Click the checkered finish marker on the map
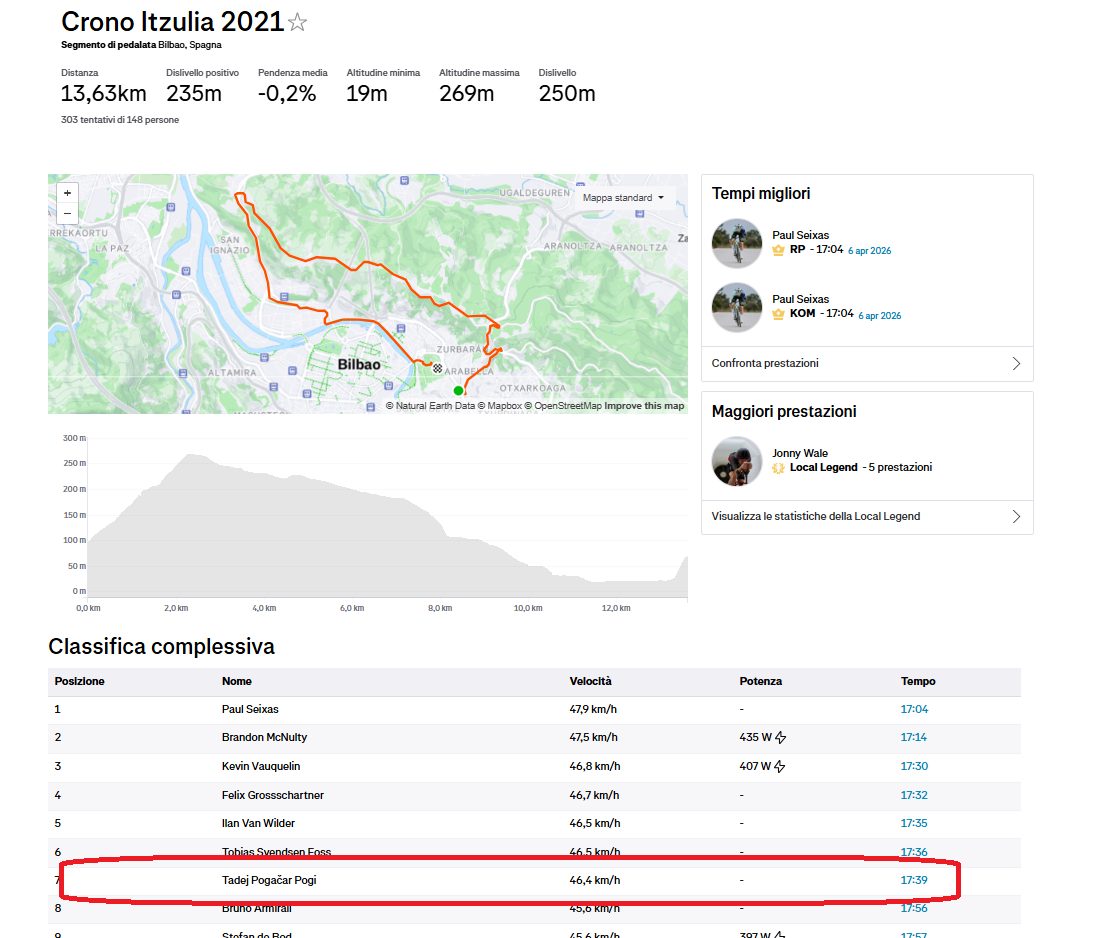Image resolution: width=1094 pixels, height=938 pixels. coord(437,368)
